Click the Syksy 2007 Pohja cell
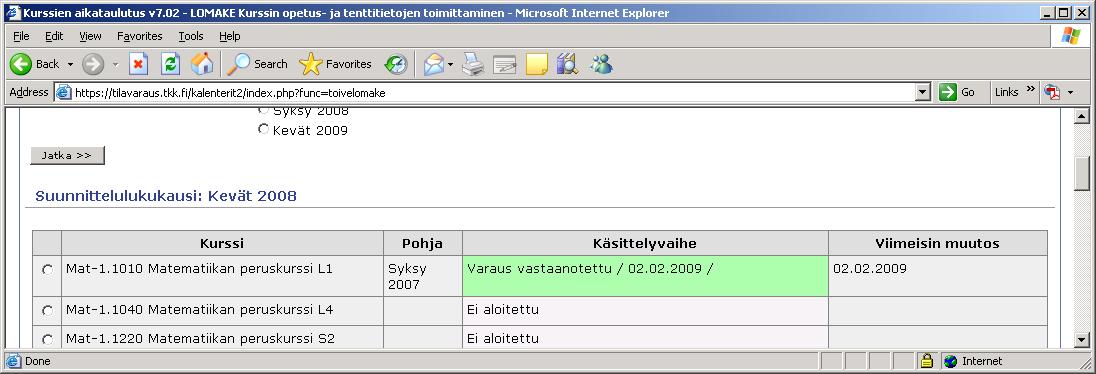Viewport: 1096px width, 374px height. pos(422,275)
